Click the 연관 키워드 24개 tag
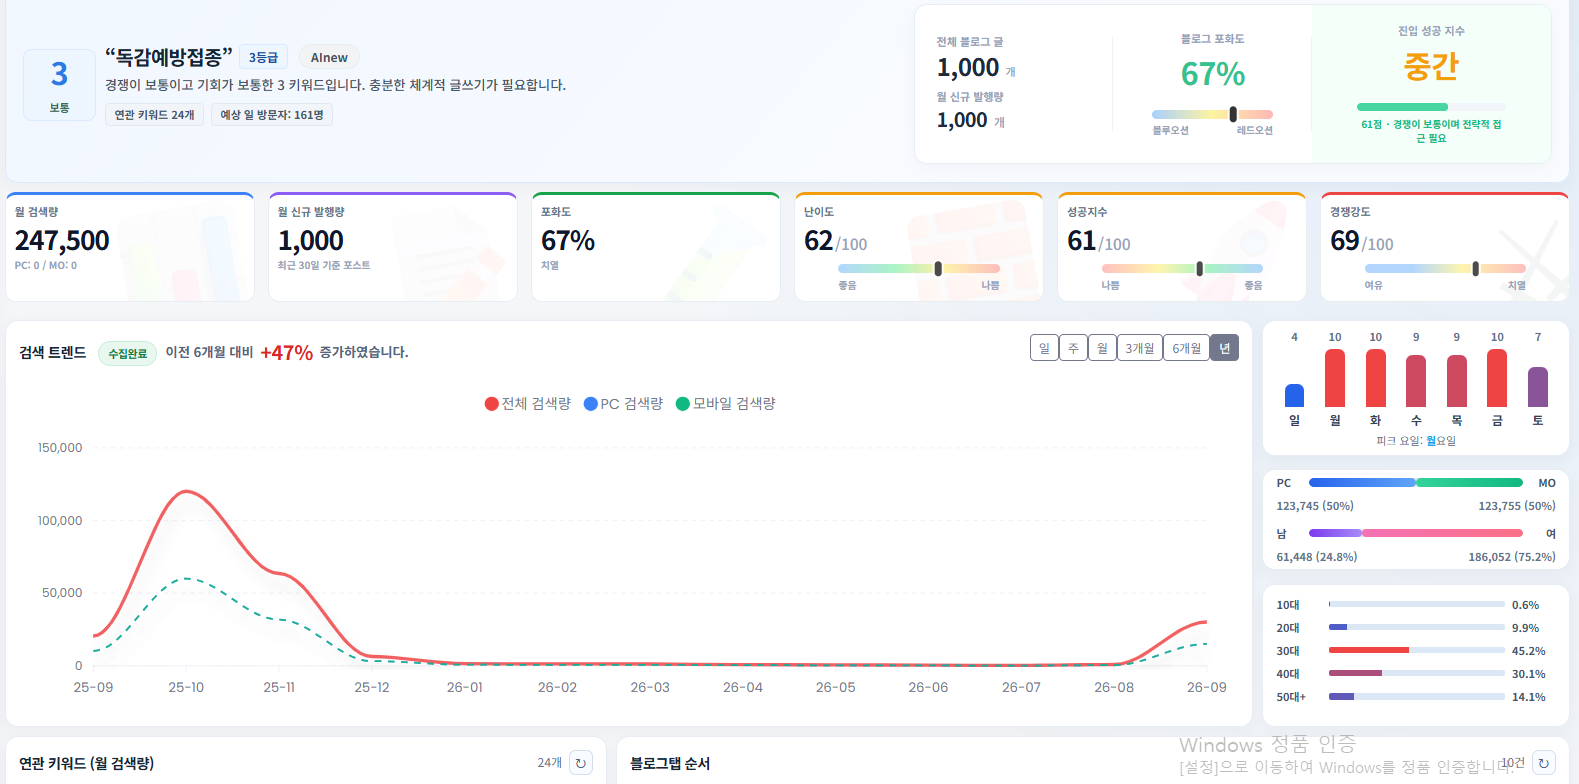This screenshot has height=784, width=1579. click(x=154, y=115)
